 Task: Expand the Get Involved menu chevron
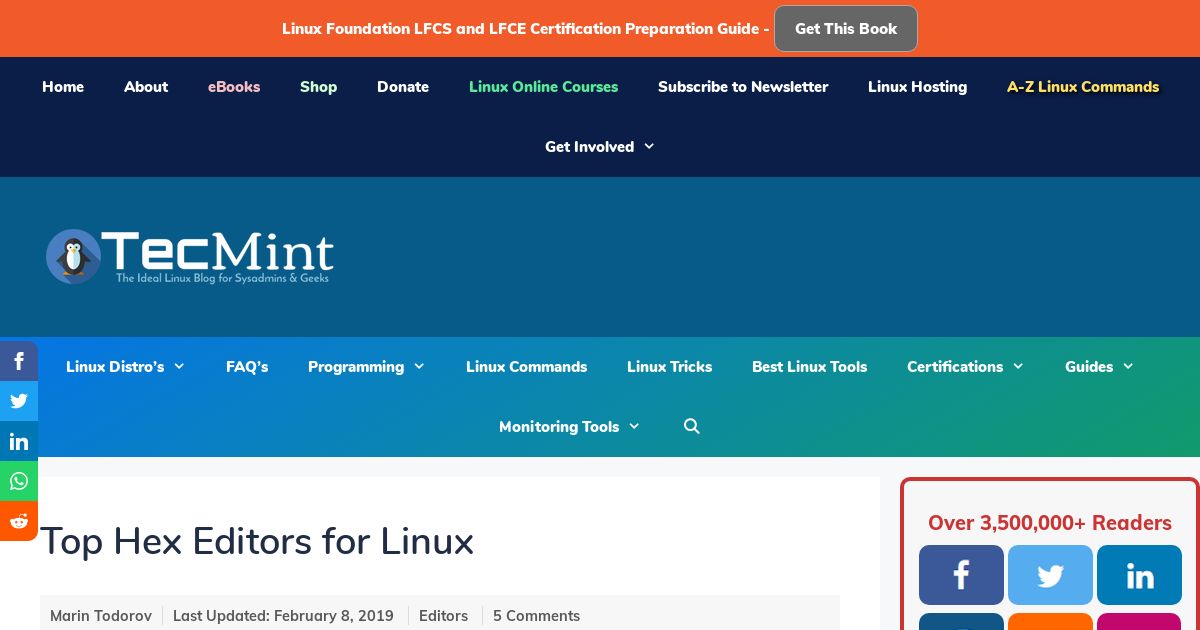pyautogui.click(x=649, y=146)
